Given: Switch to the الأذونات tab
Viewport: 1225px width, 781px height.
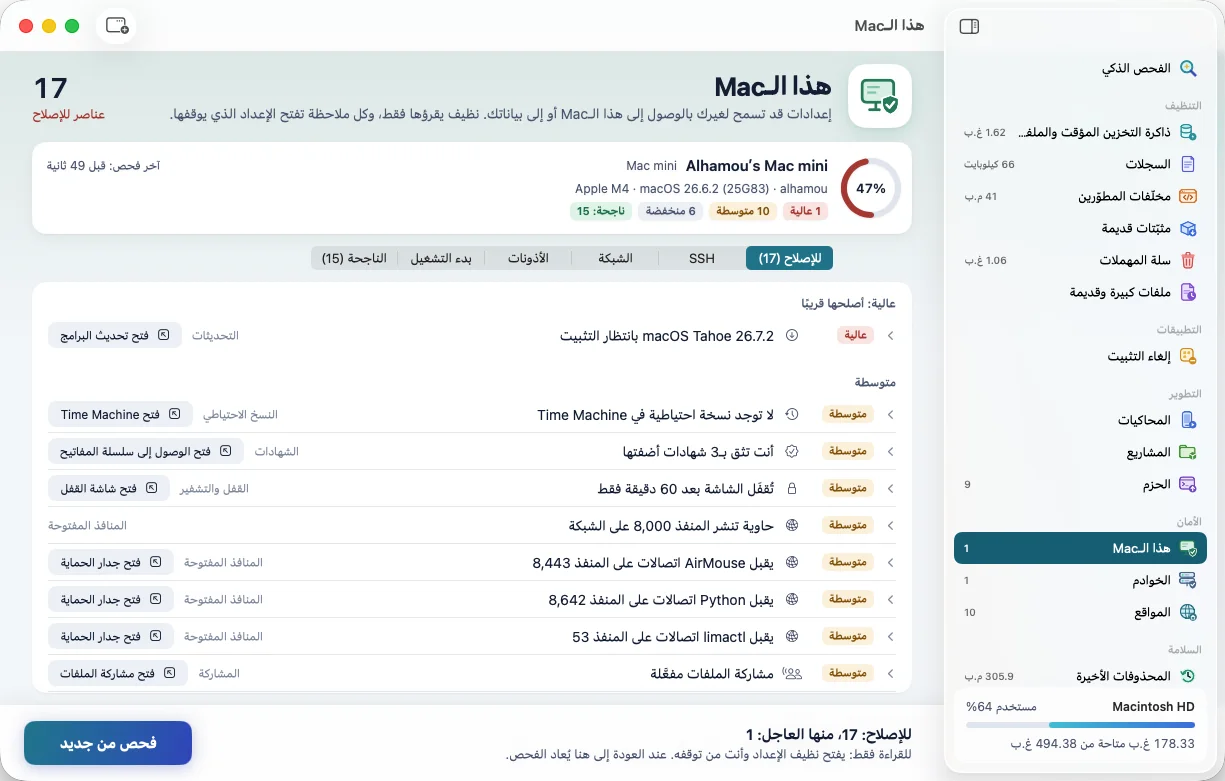Looking at the screenshot, I should point(528,258).
